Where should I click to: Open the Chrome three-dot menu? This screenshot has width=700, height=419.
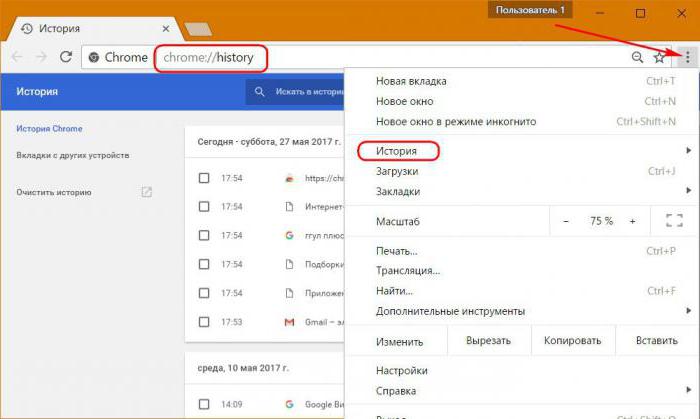click(688, 57)
